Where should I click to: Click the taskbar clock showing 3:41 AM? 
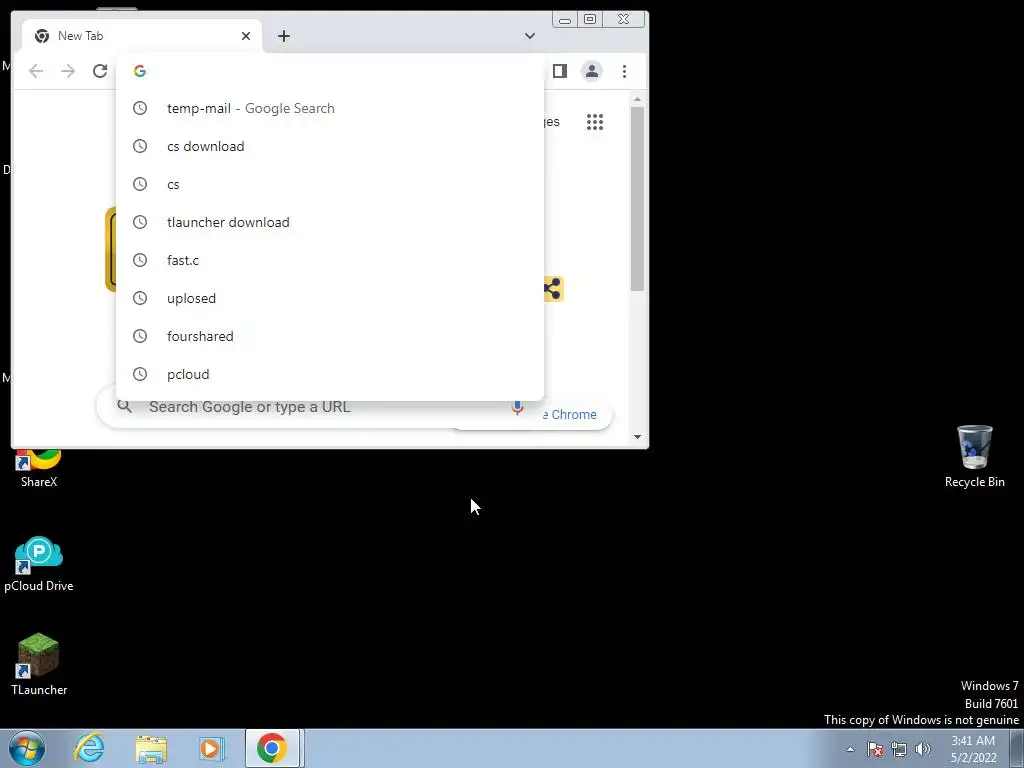tap(973, 749)
